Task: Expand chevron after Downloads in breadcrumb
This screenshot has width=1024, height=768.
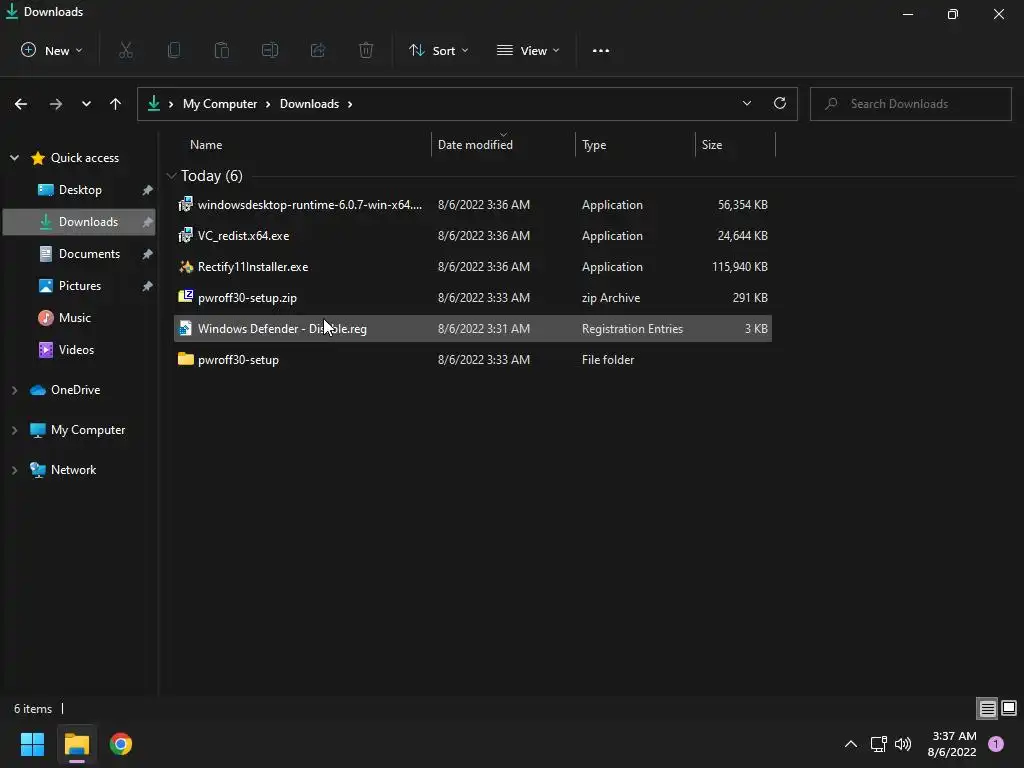Action: (350, 104)
